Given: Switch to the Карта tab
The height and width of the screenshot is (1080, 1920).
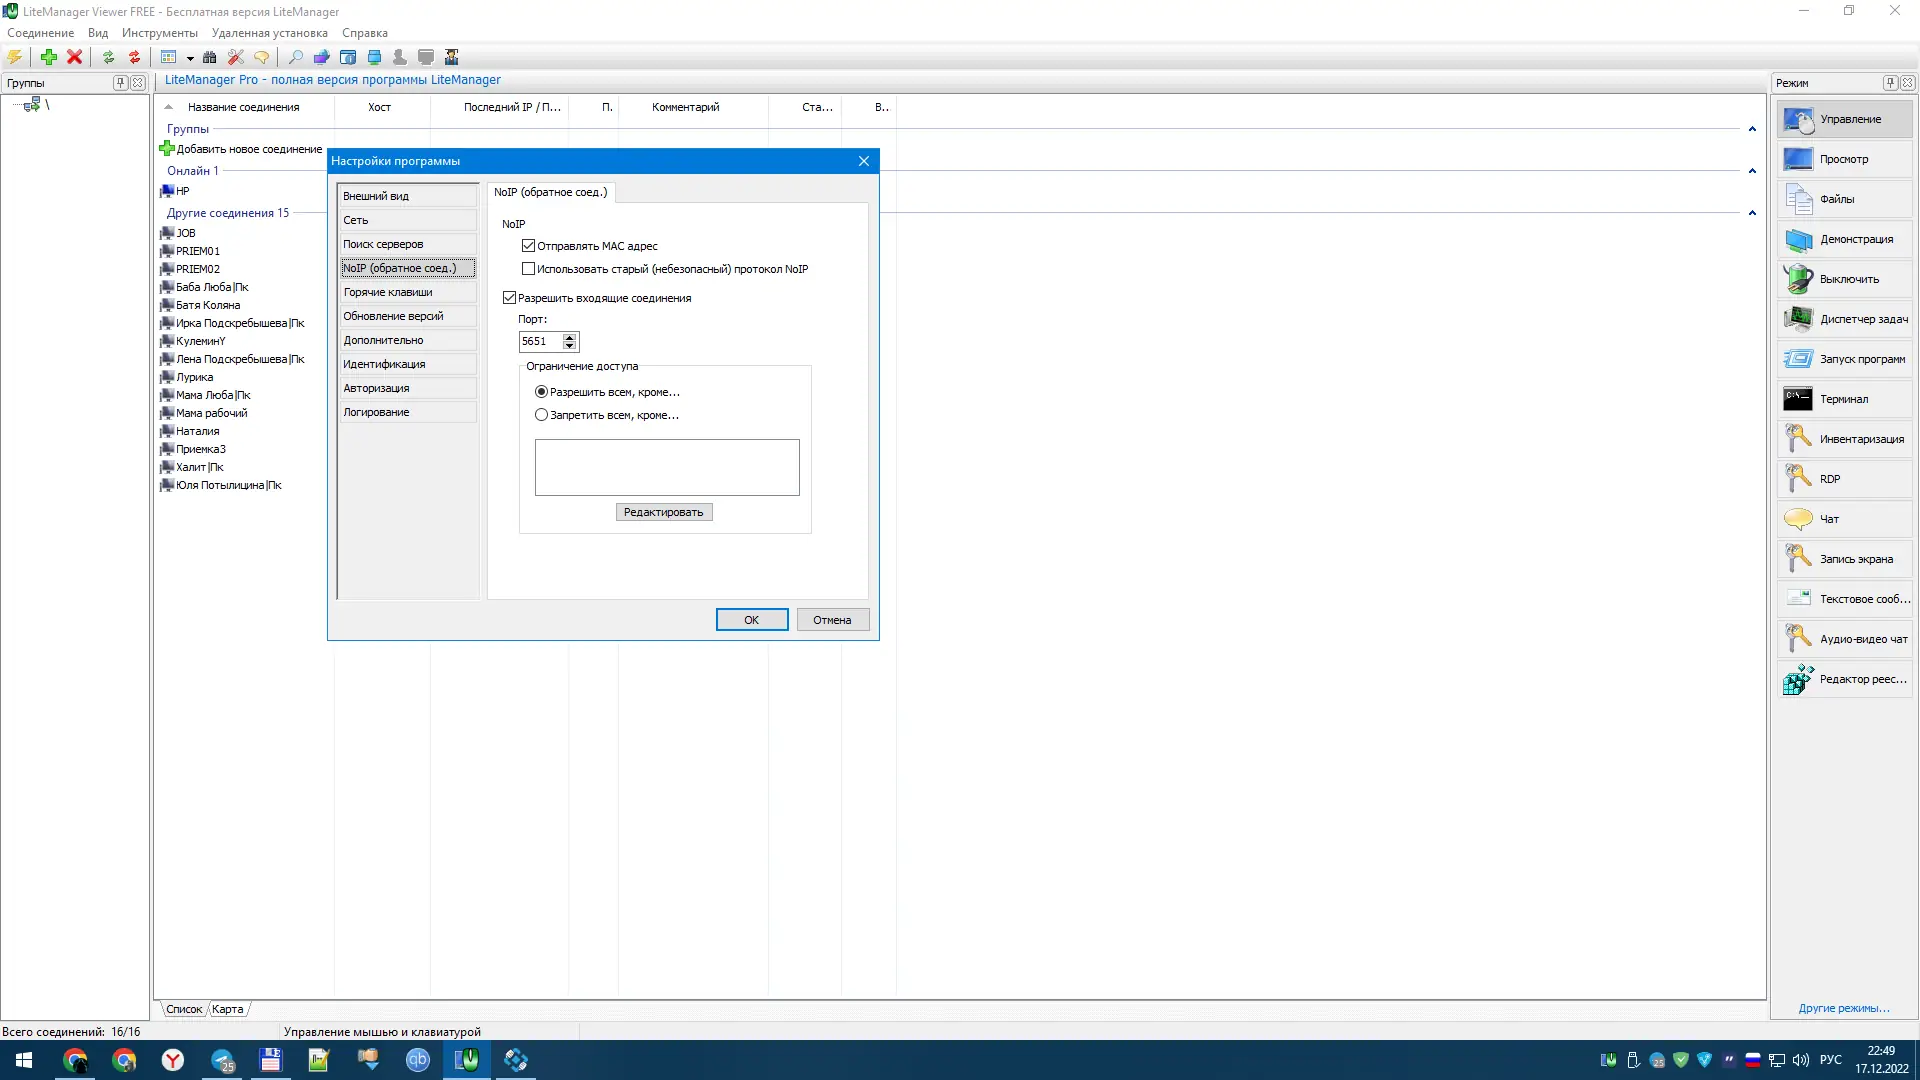Looking at the screenshot, I should click(227, 1009).
